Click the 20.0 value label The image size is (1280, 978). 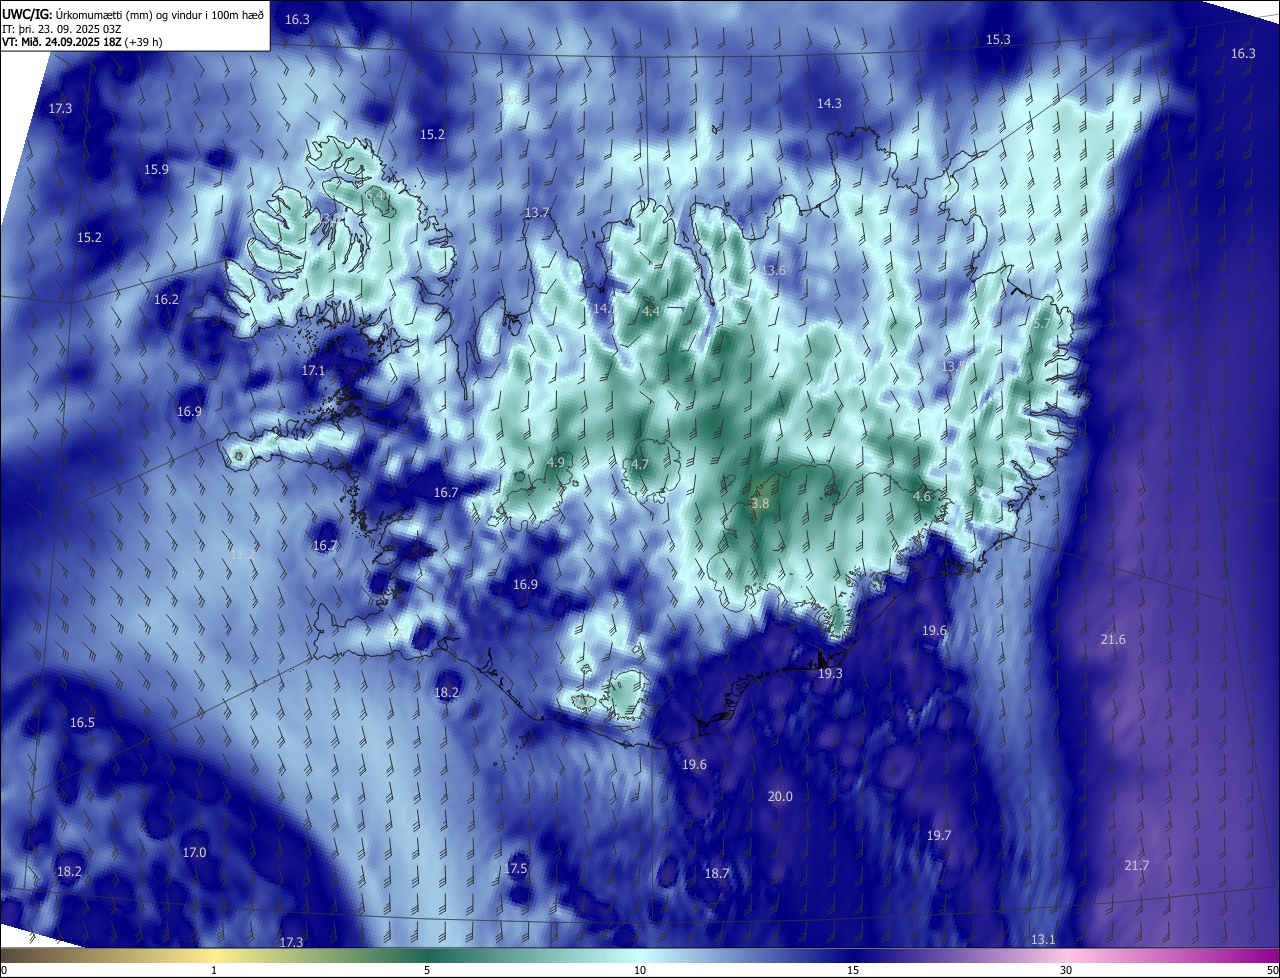780,796
